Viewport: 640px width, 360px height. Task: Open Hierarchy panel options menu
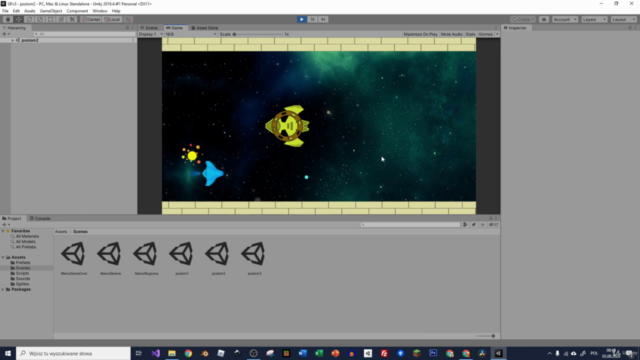click(x=133, y=28)
